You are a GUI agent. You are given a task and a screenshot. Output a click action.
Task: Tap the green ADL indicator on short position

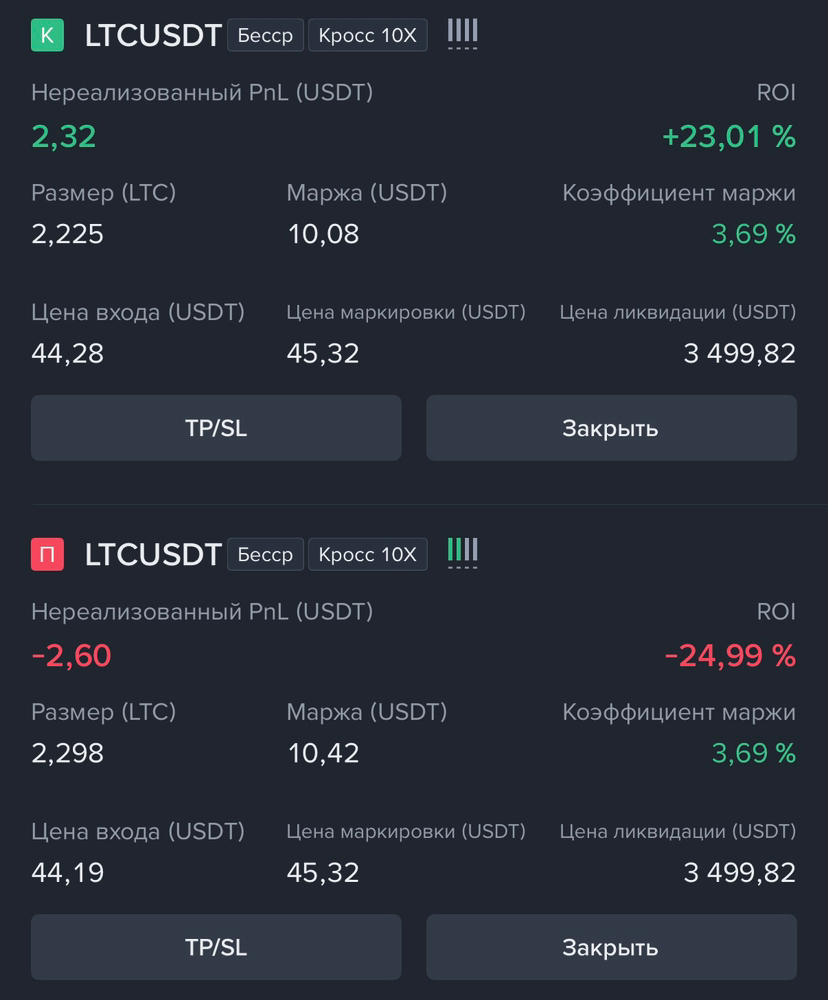[x=462, y=554]
